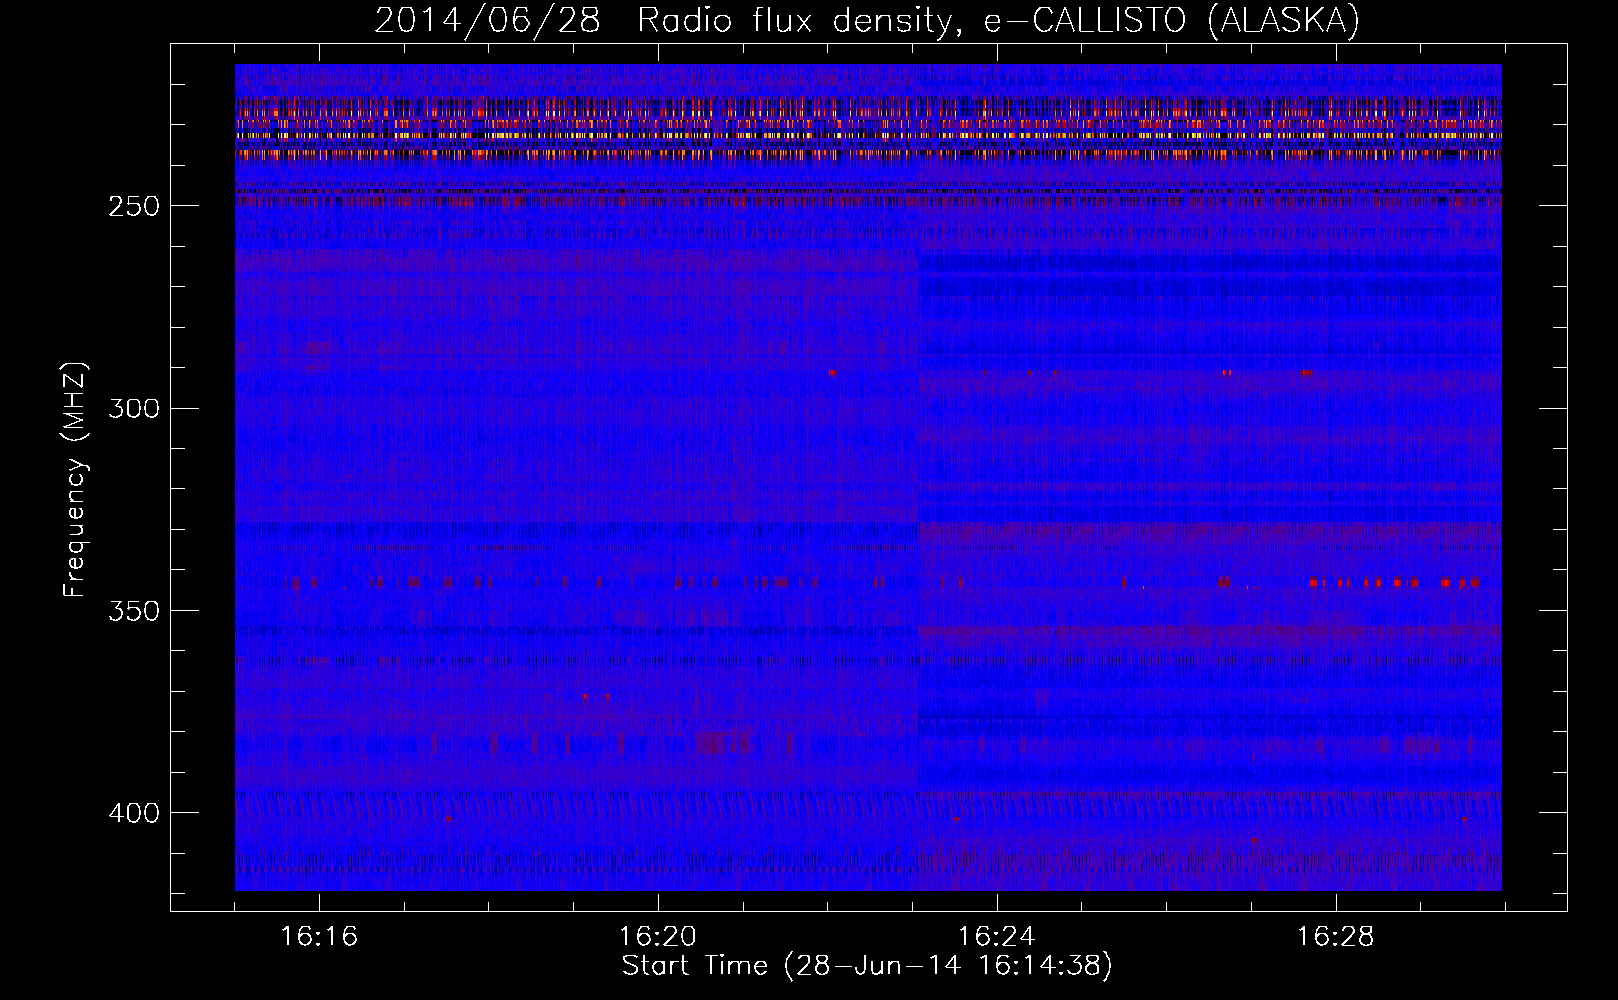Click the 'Frequency (MHZ)' axis label
The width and height of the screenshot is (1618, 1000).
(75, 480)
